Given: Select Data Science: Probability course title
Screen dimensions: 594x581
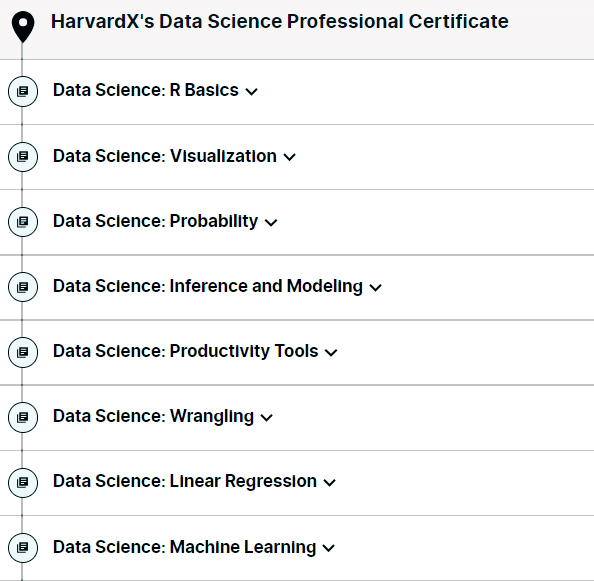Looking at the screenshot, I should tap(155, 221).
